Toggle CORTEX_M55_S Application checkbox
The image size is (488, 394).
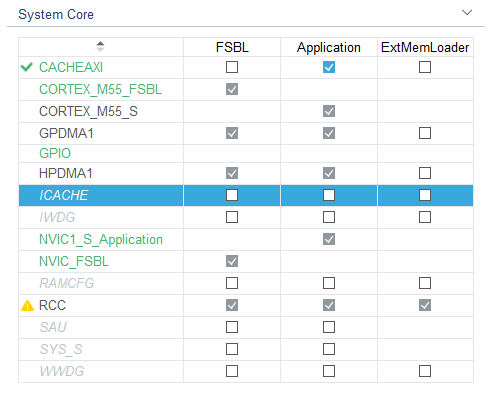329,111
